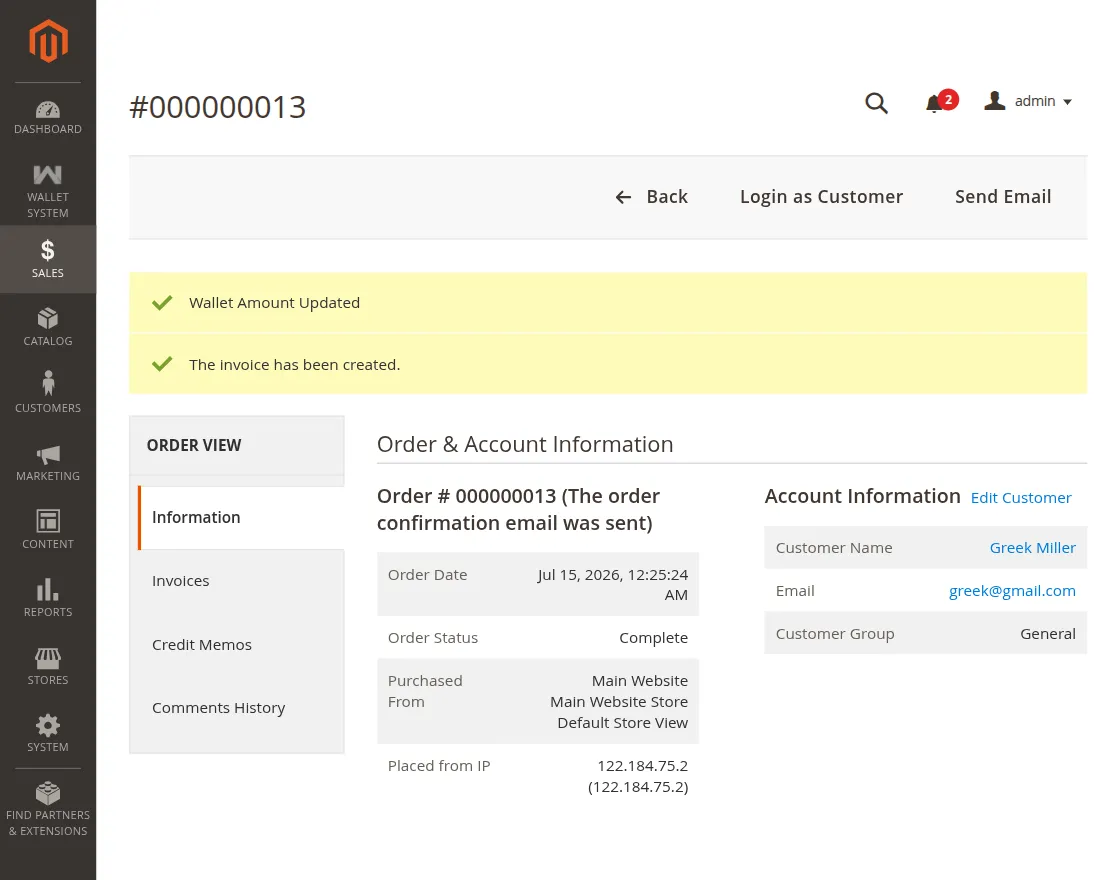Screen dimensions: 1120x880
Task: Open the notifications bell icon
Action: (x=933, y=104)
